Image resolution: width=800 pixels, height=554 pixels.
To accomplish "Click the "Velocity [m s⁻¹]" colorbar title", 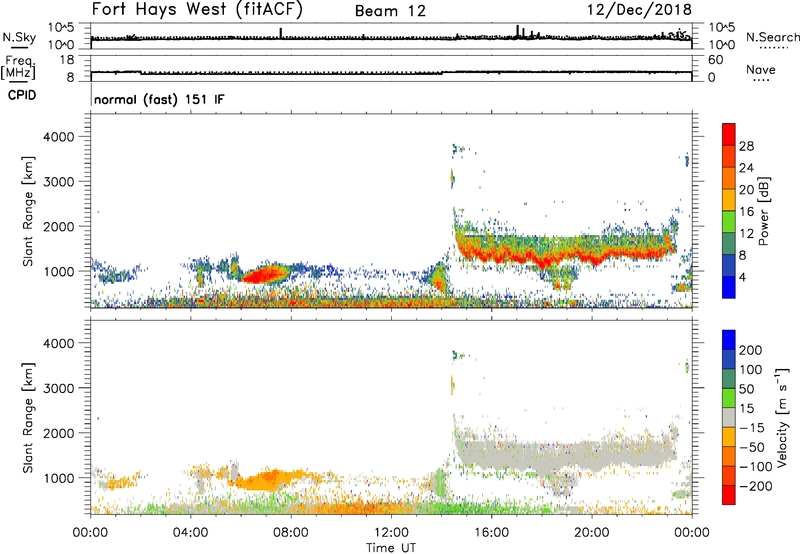I will [782, 417].
